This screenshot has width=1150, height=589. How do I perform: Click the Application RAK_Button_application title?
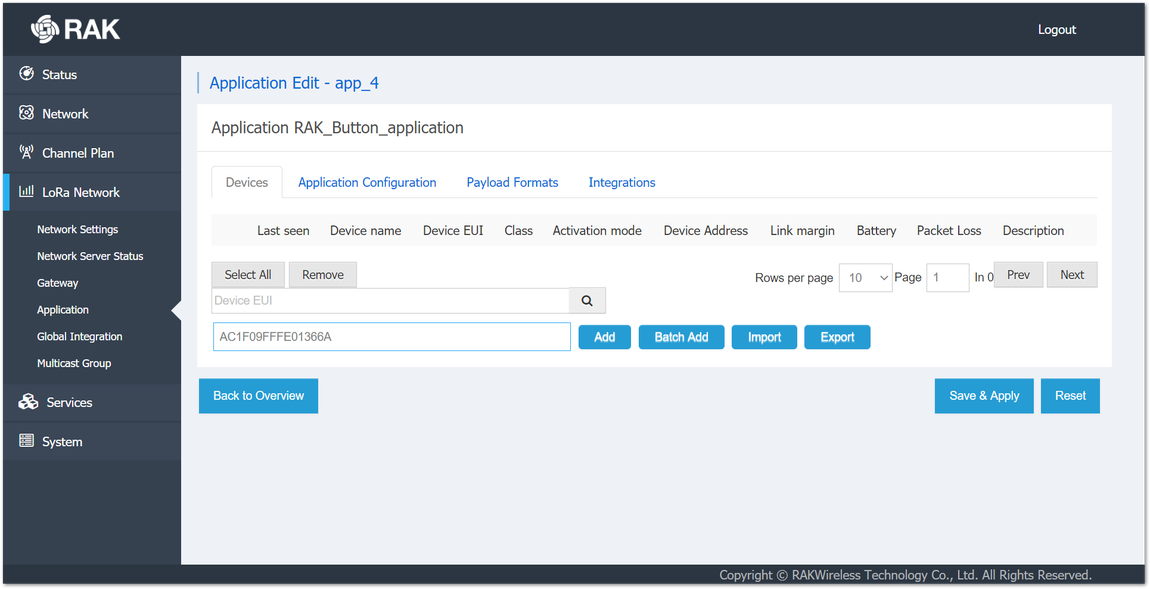337,128
